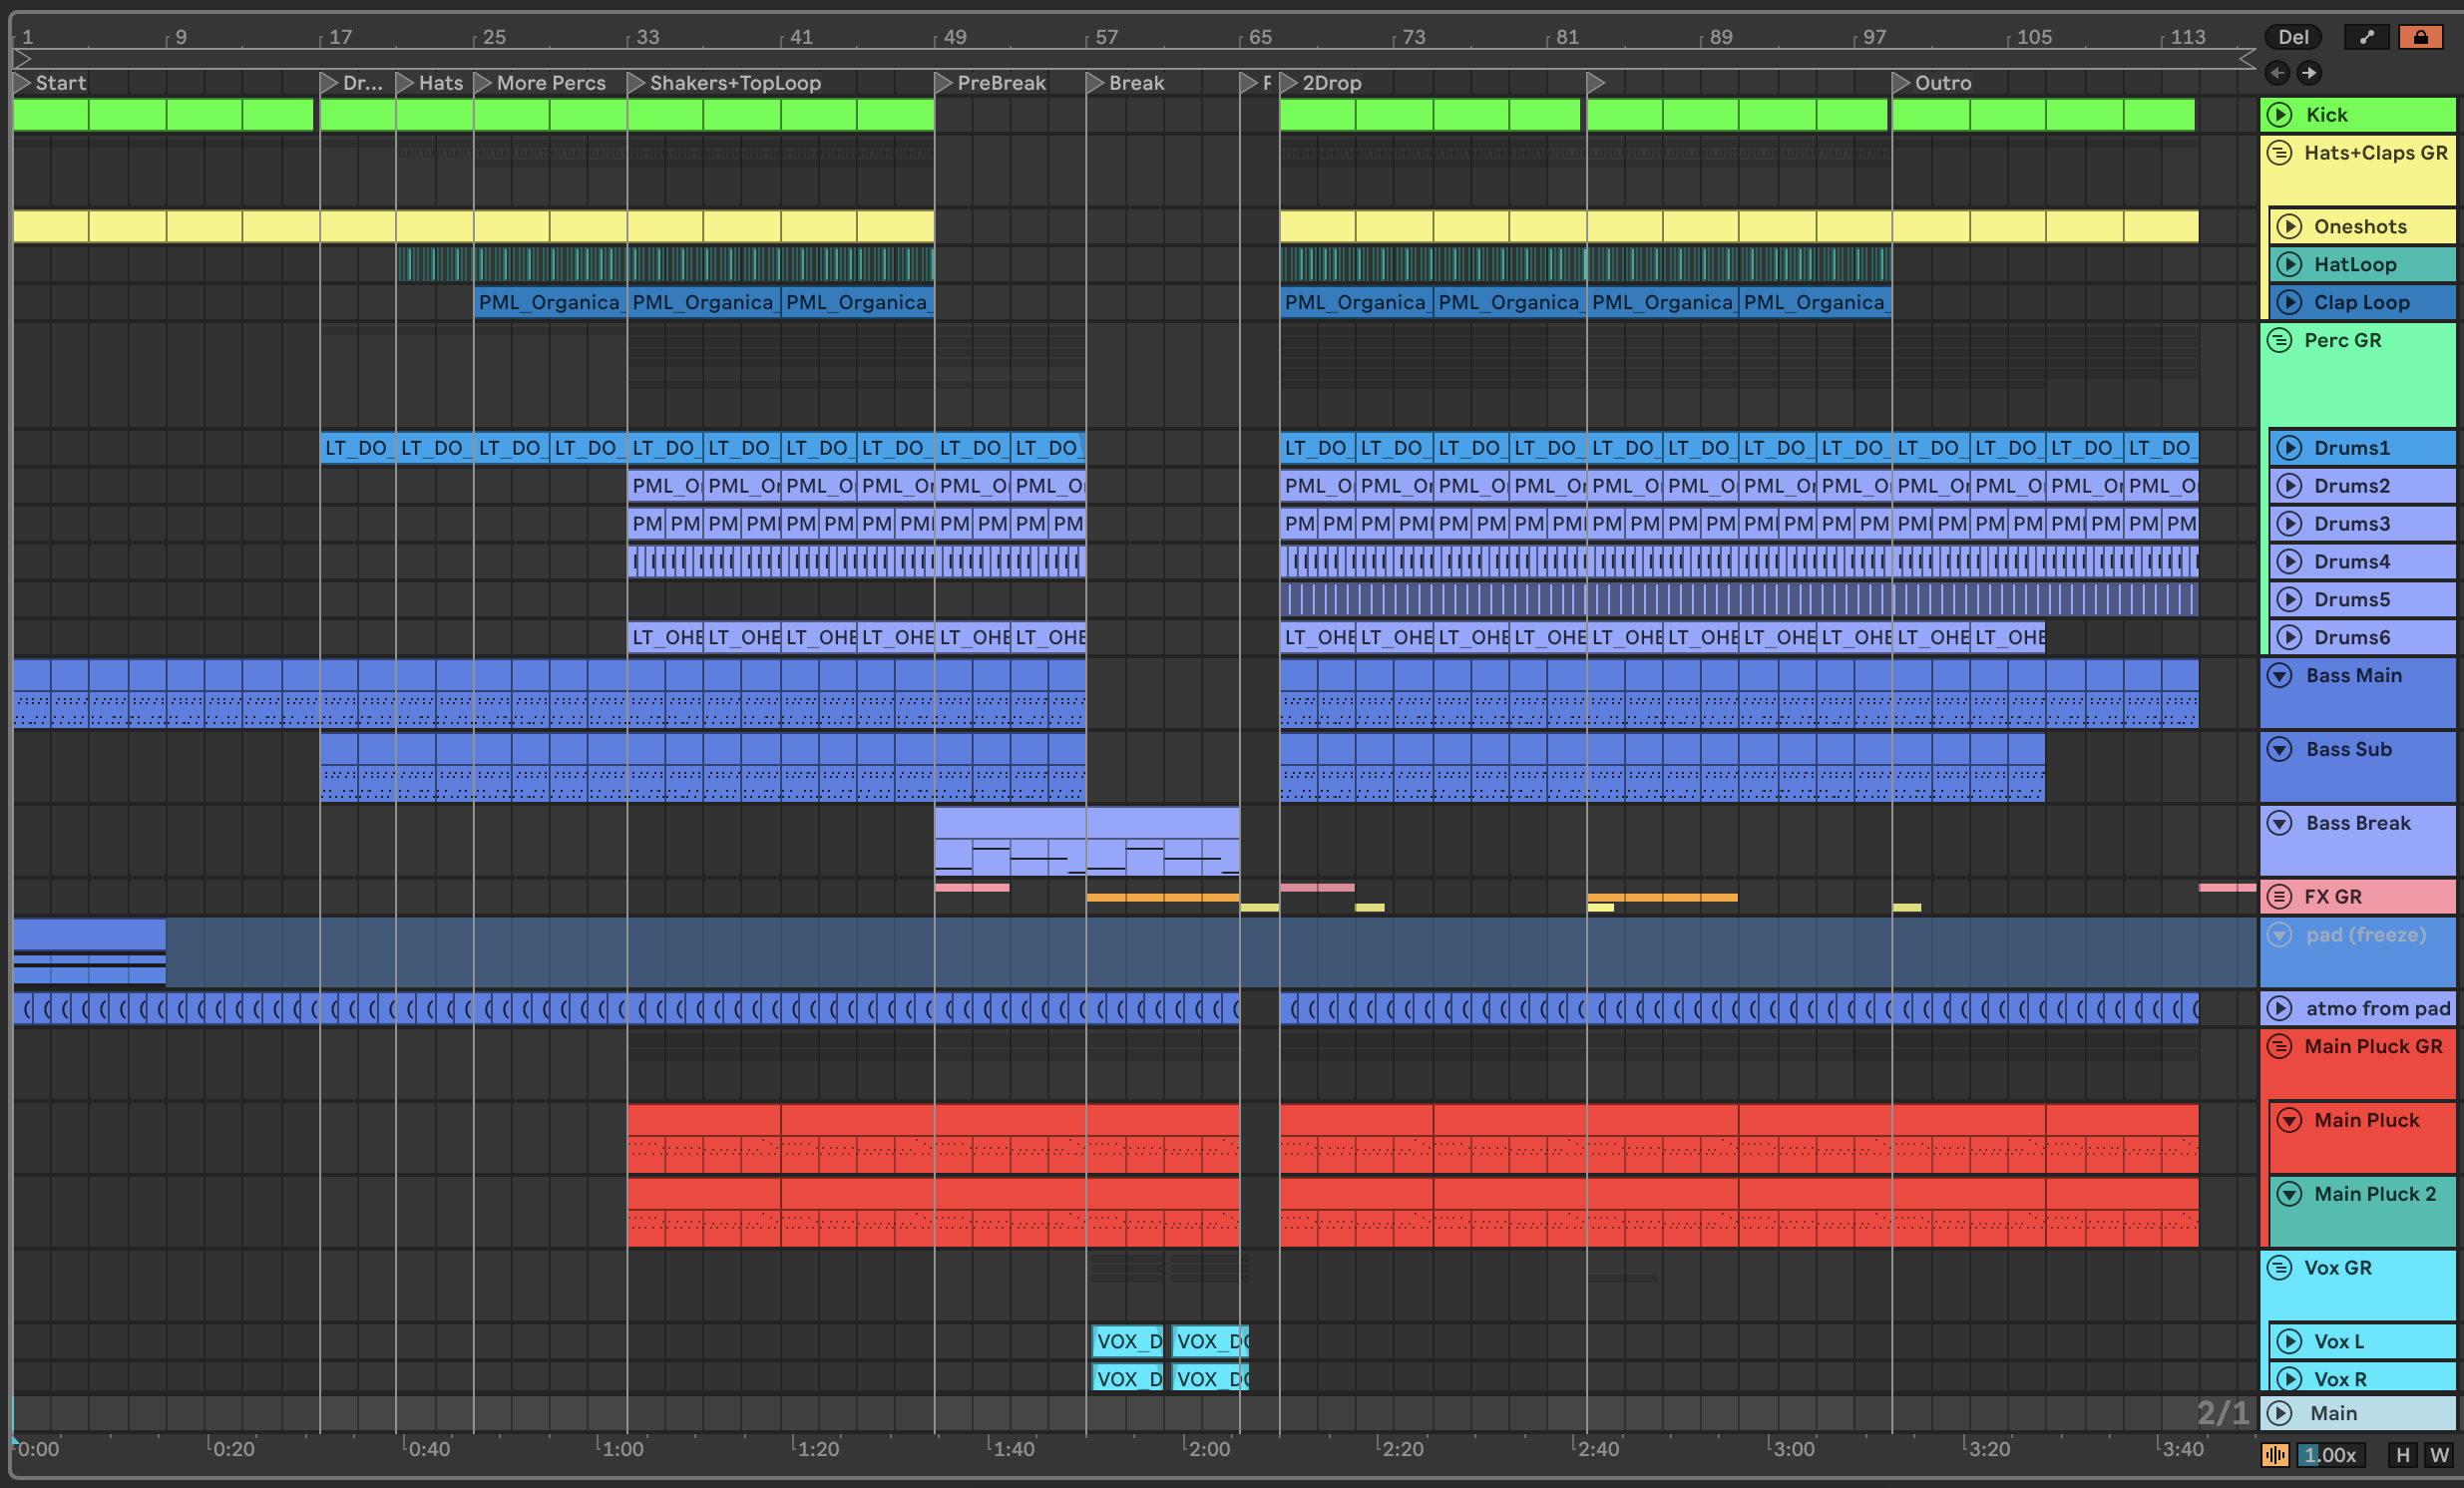This screenshot has width=2464, height=1488.
Task: Click the W optimize width button
Action: (x=2439, y=1455)
